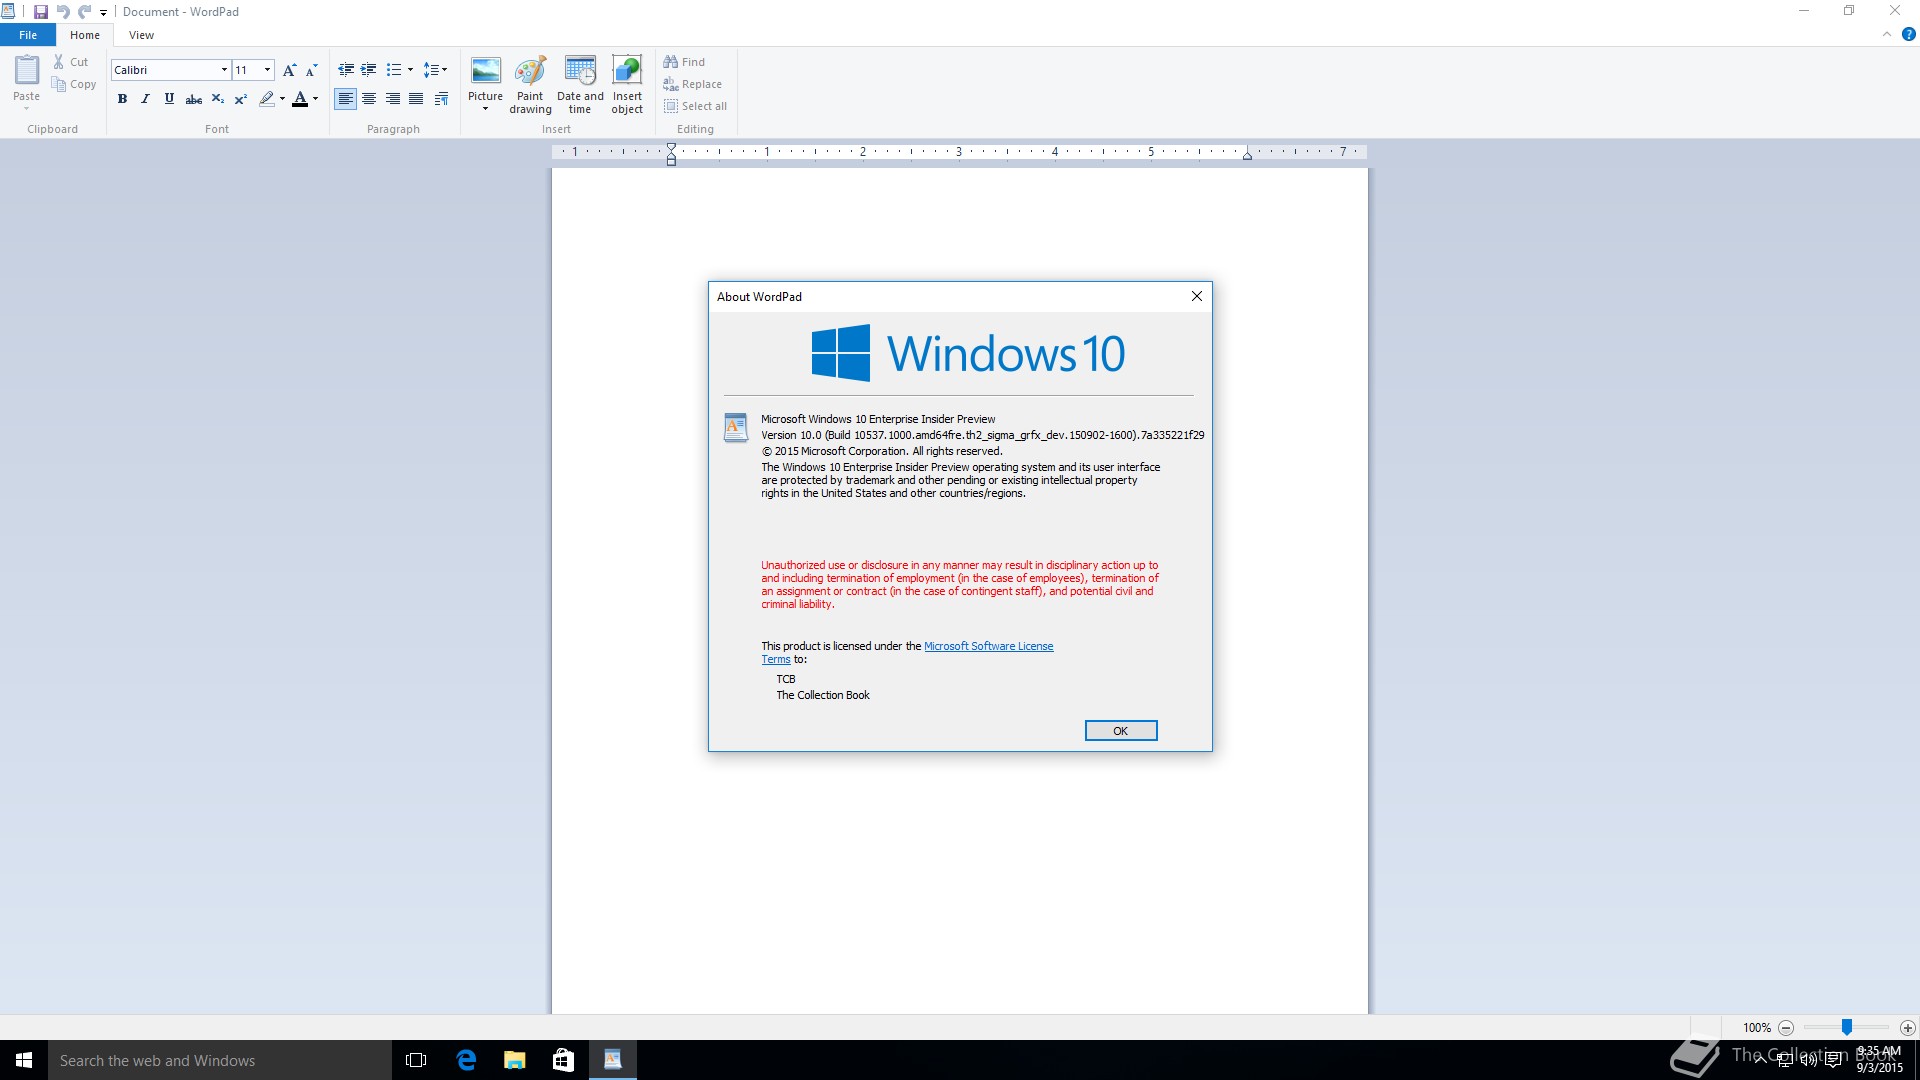The image size is (1920, 1080).
Task: Expand the font size dropdown
Action: [267, 70]
